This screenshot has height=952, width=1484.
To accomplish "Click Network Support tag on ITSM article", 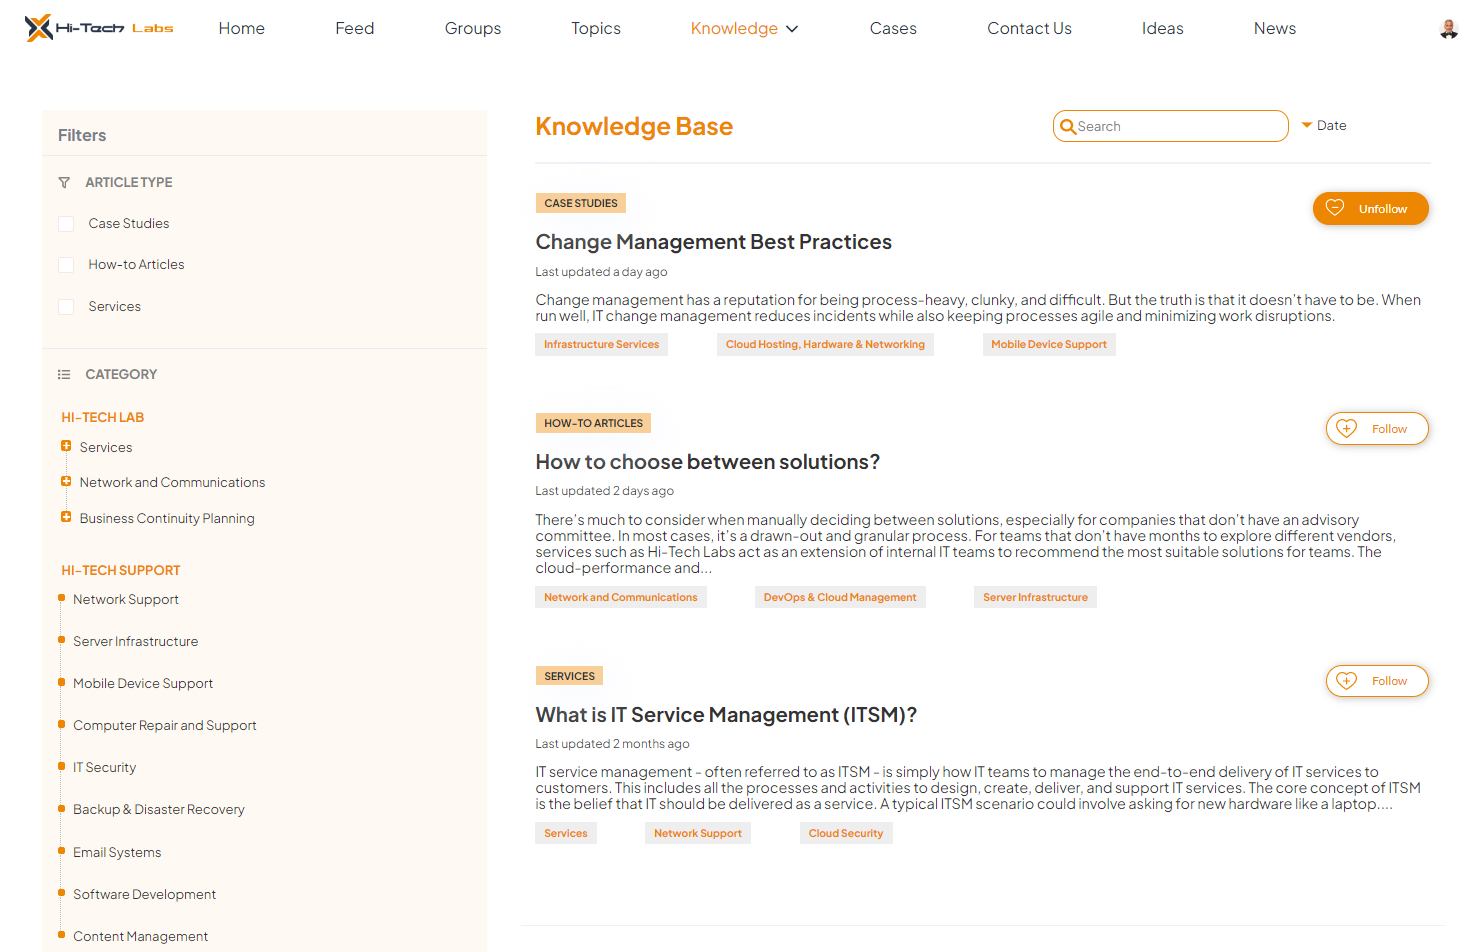I will coord(698,833).
